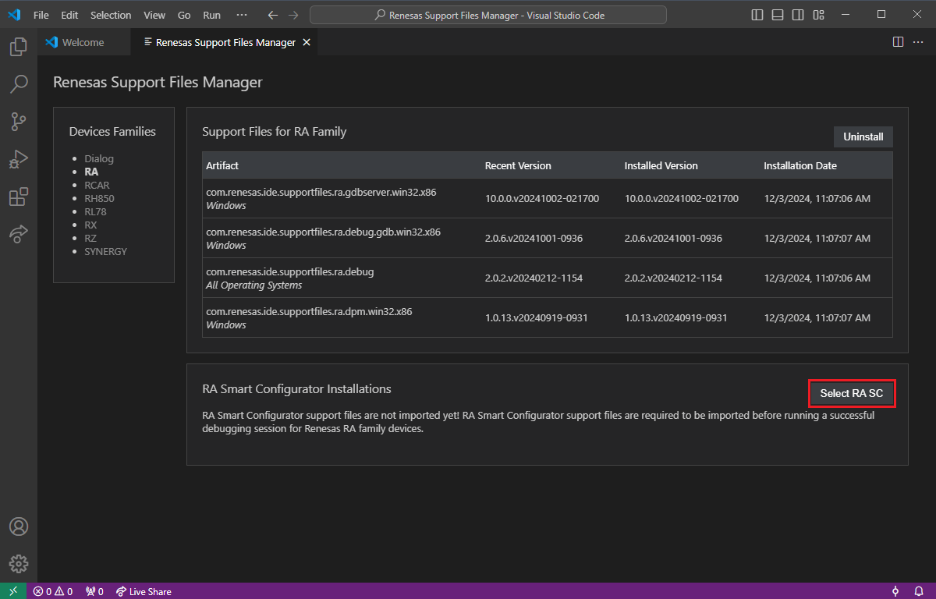Image resolution: width=936 pixels, height=599 pixels.
Task: Open the Extensions view icon
Action: point(18,197)
